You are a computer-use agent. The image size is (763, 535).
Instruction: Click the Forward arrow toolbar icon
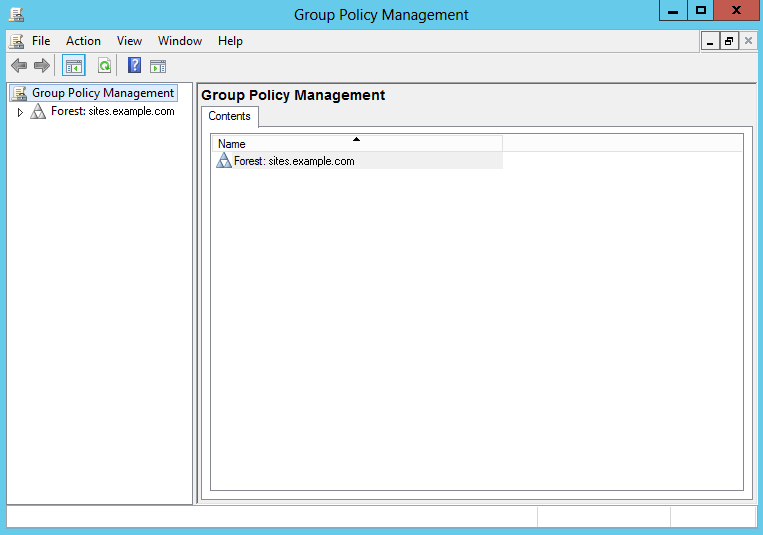[42, 66]
